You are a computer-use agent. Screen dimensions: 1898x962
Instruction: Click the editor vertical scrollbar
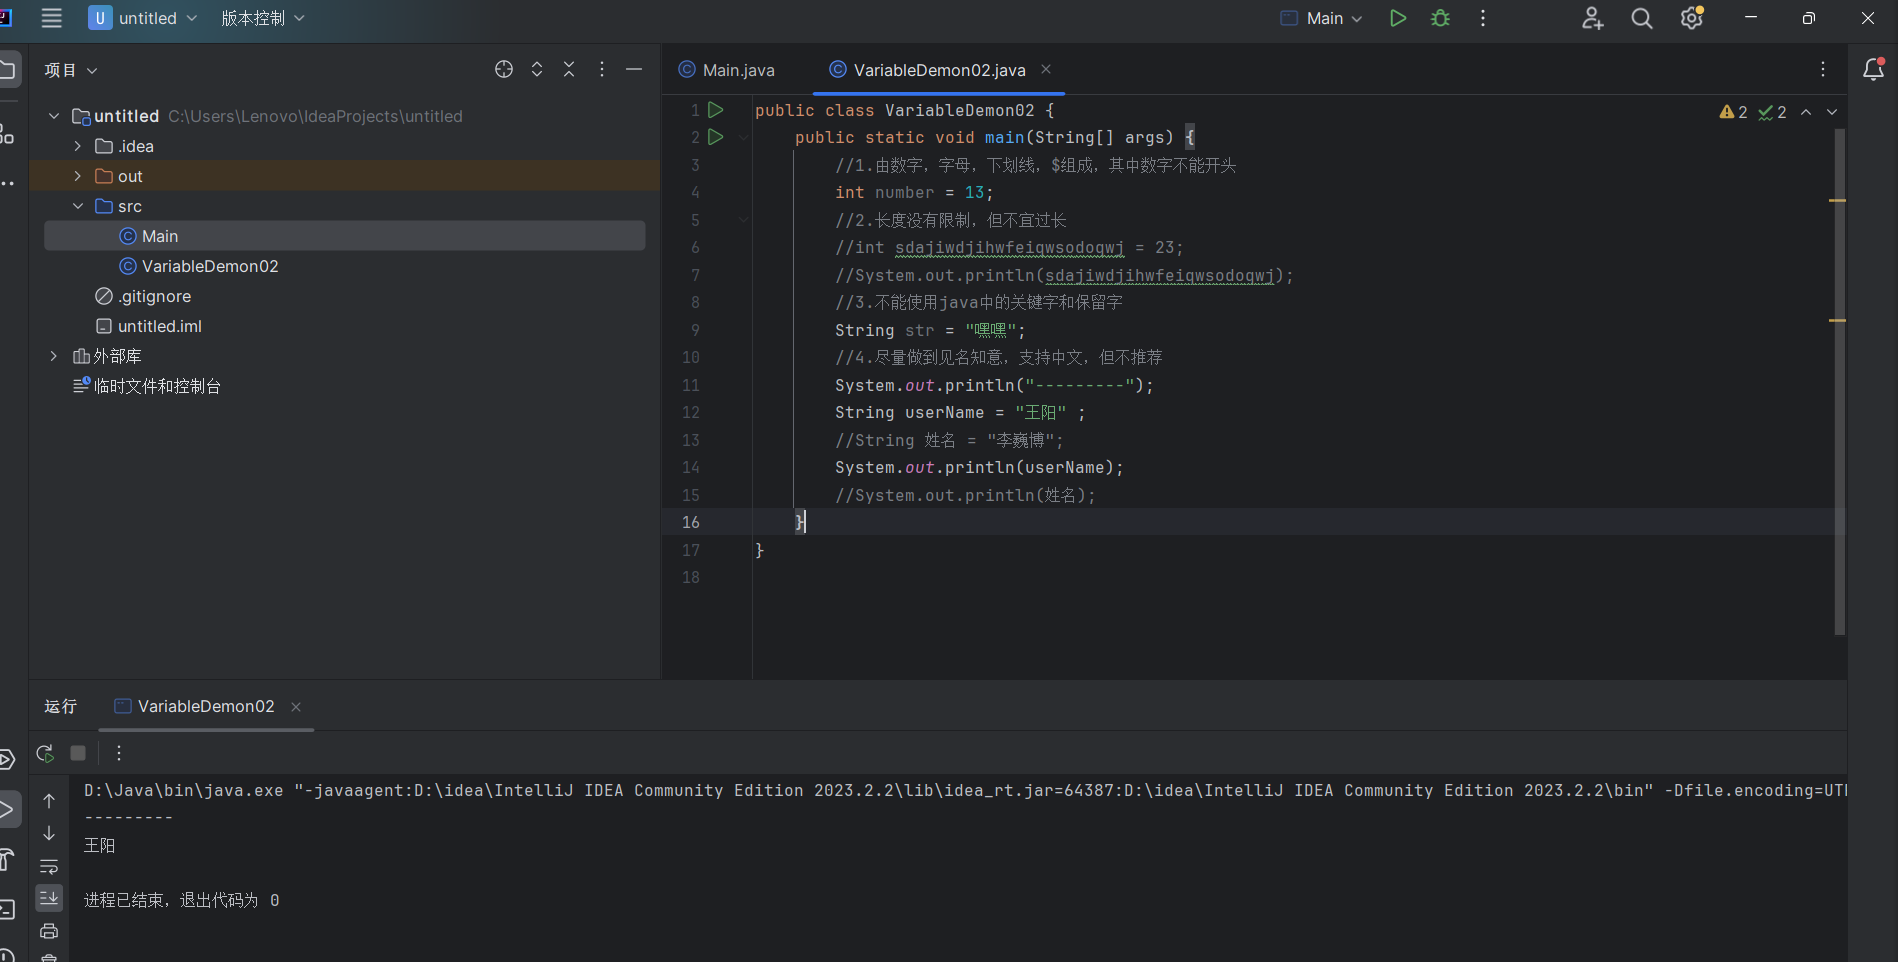coord(1840,380)
